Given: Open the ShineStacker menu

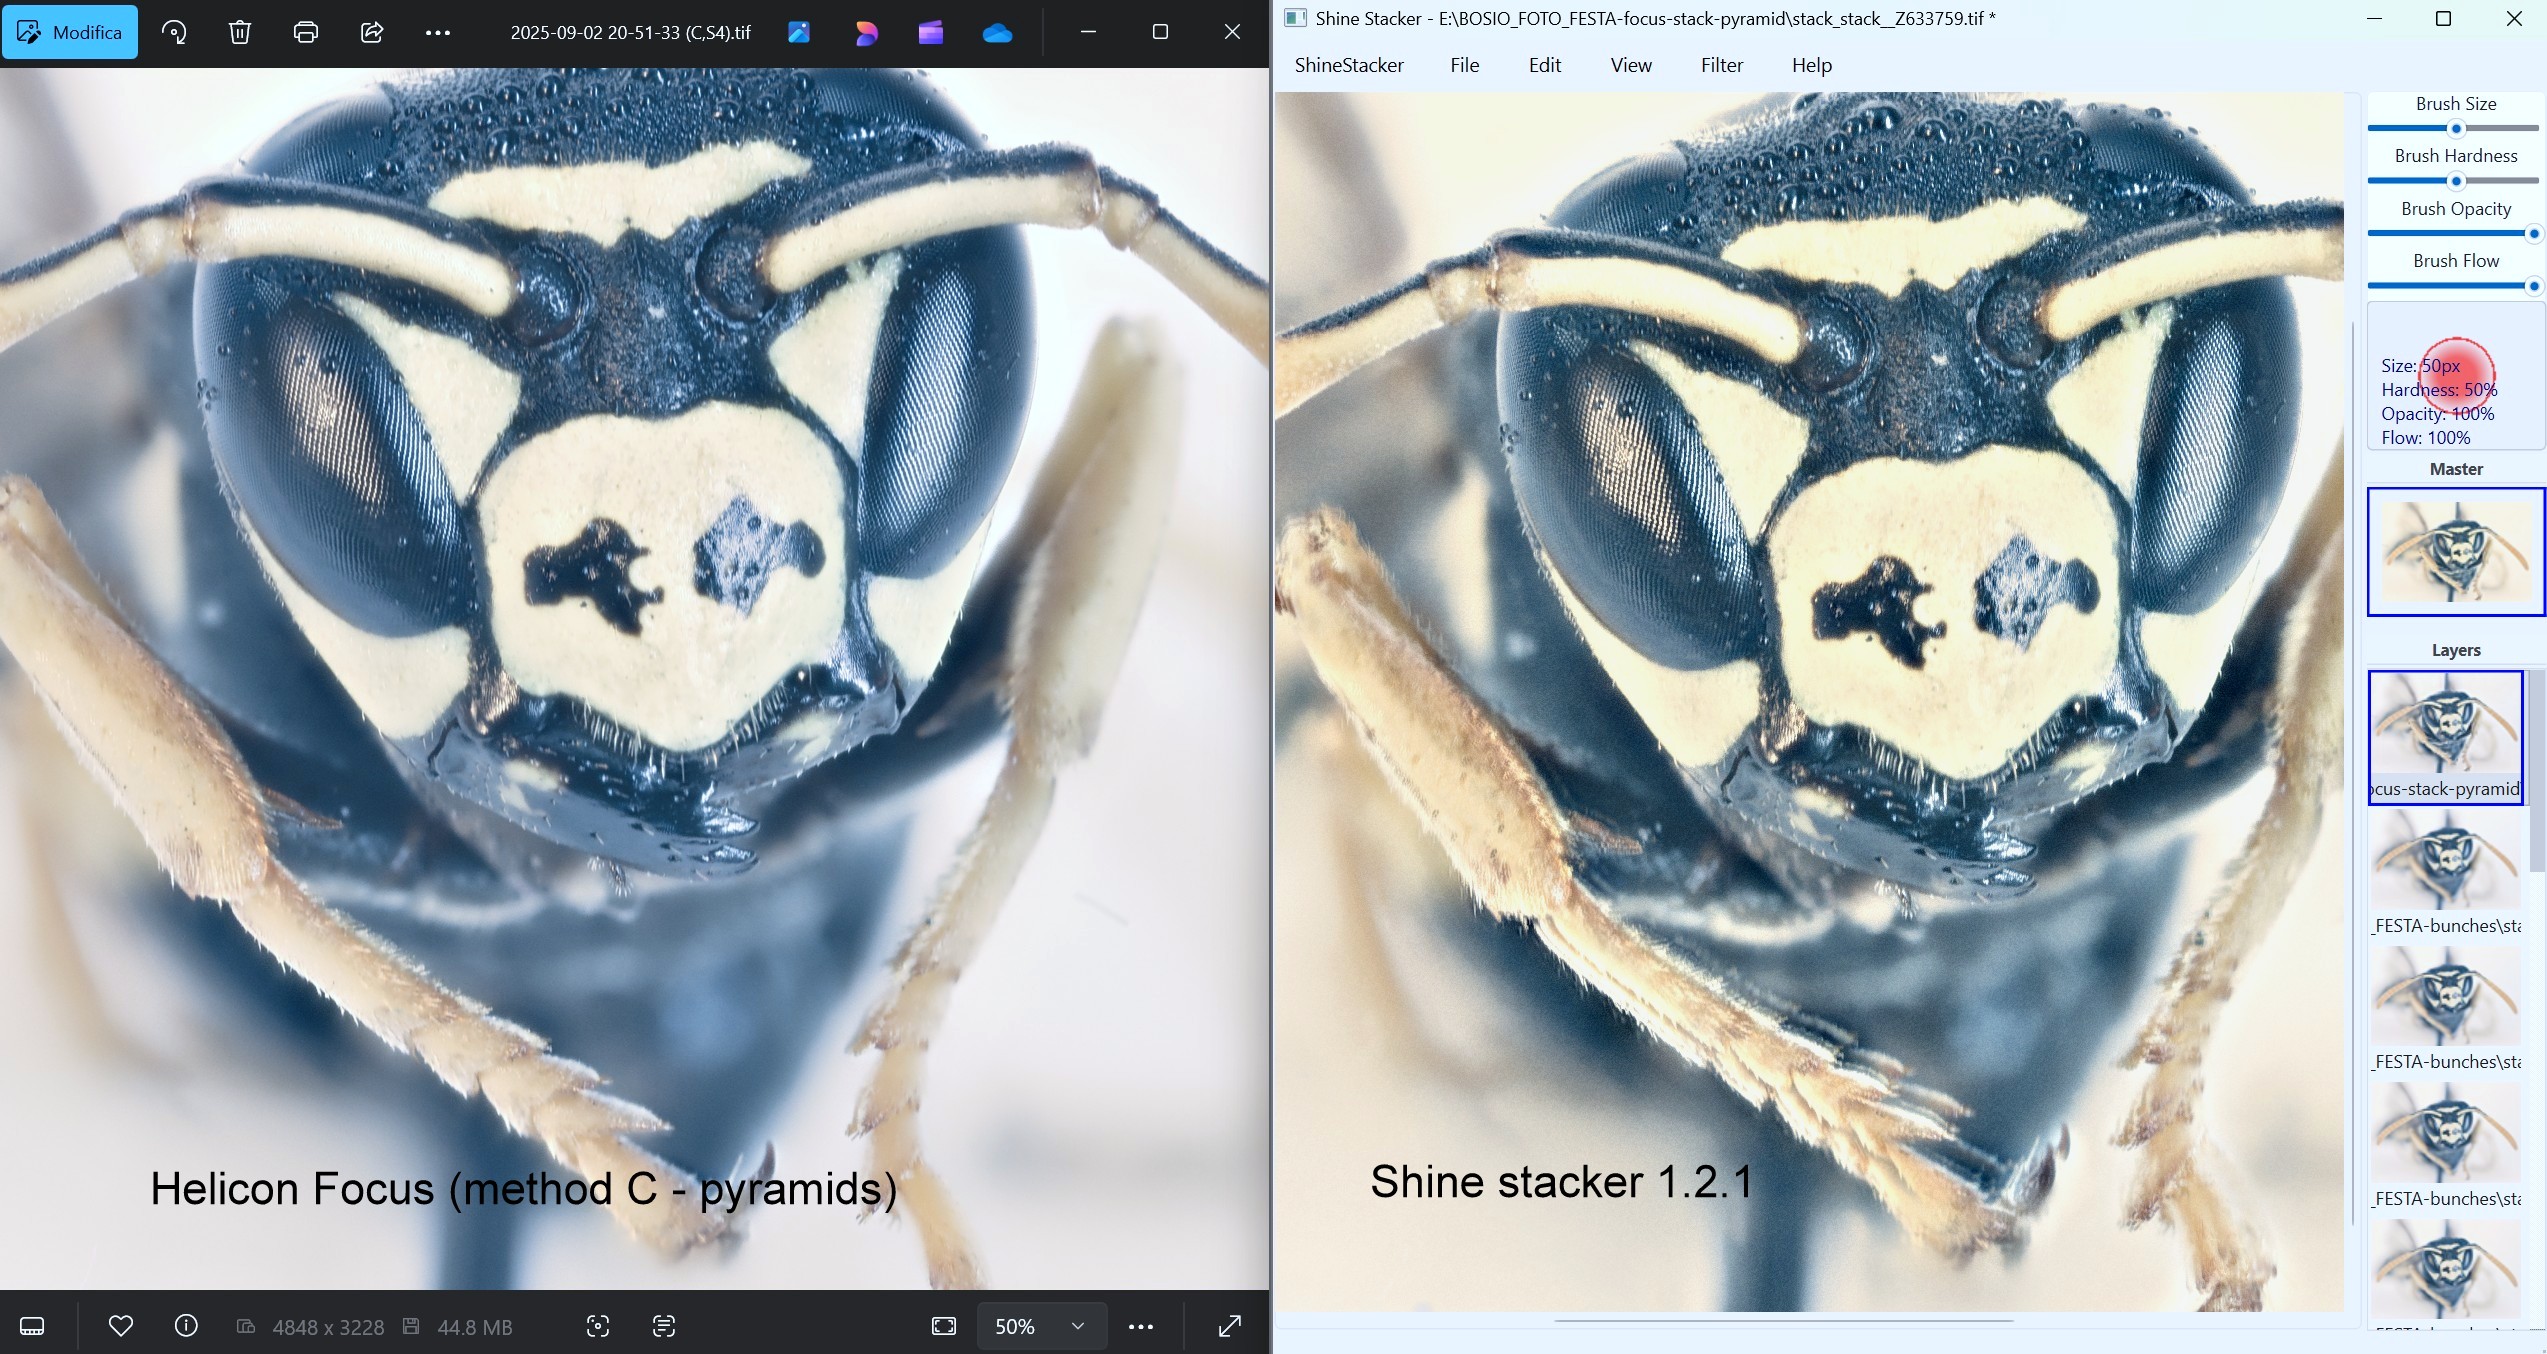Looking at the screenshot, I should coord(1348,65).
